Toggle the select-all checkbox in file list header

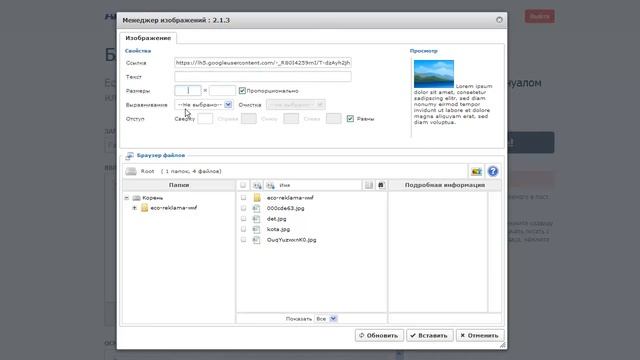(243, 185)
